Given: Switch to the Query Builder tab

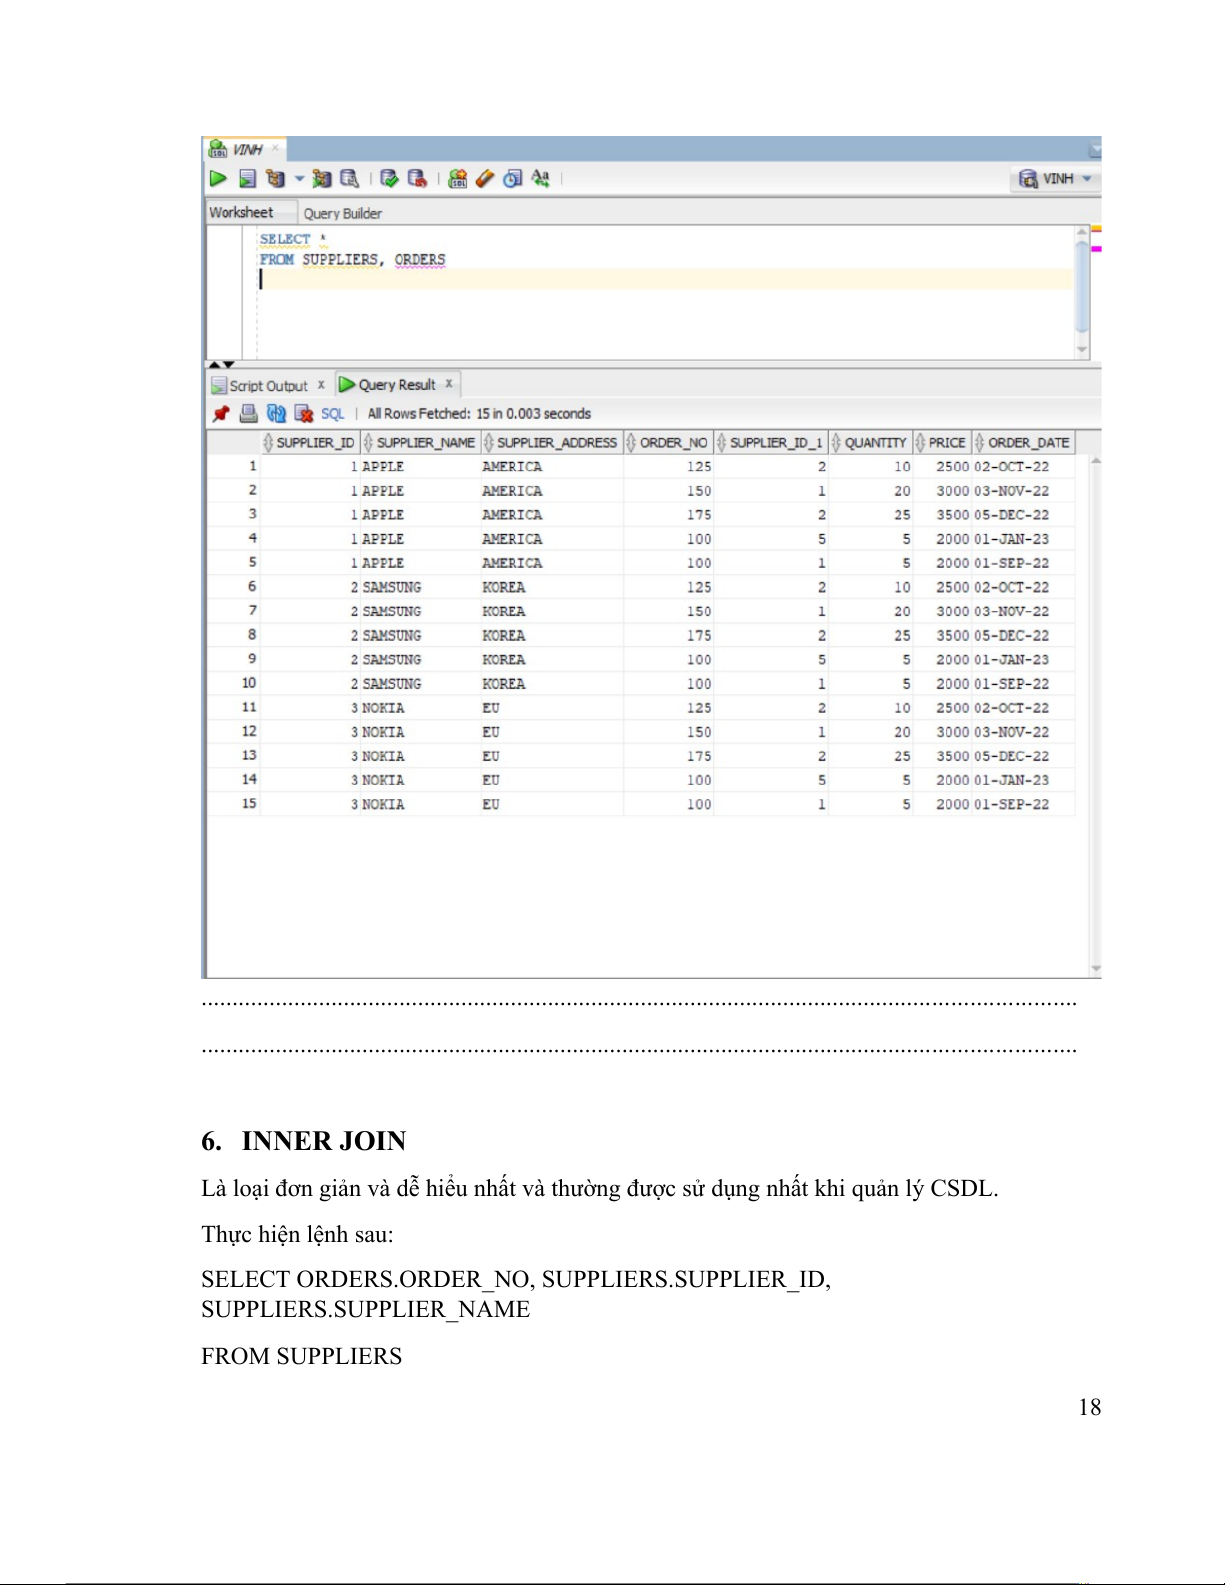Looking at the screenshot, I should [x=342, y=213].
